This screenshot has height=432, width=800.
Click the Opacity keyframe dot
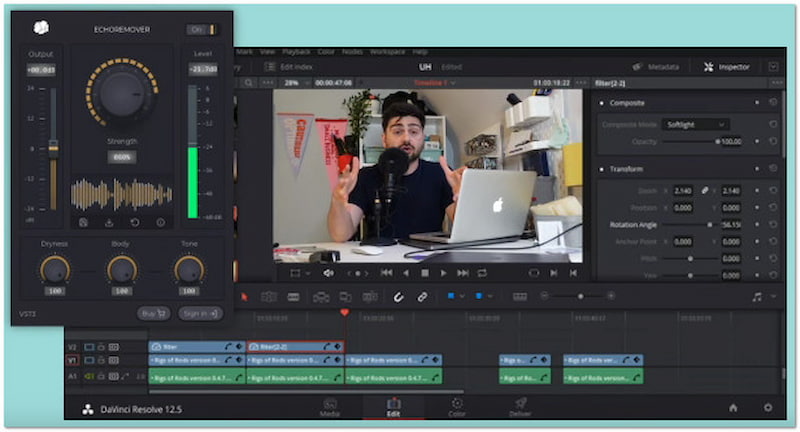[757, 141]
